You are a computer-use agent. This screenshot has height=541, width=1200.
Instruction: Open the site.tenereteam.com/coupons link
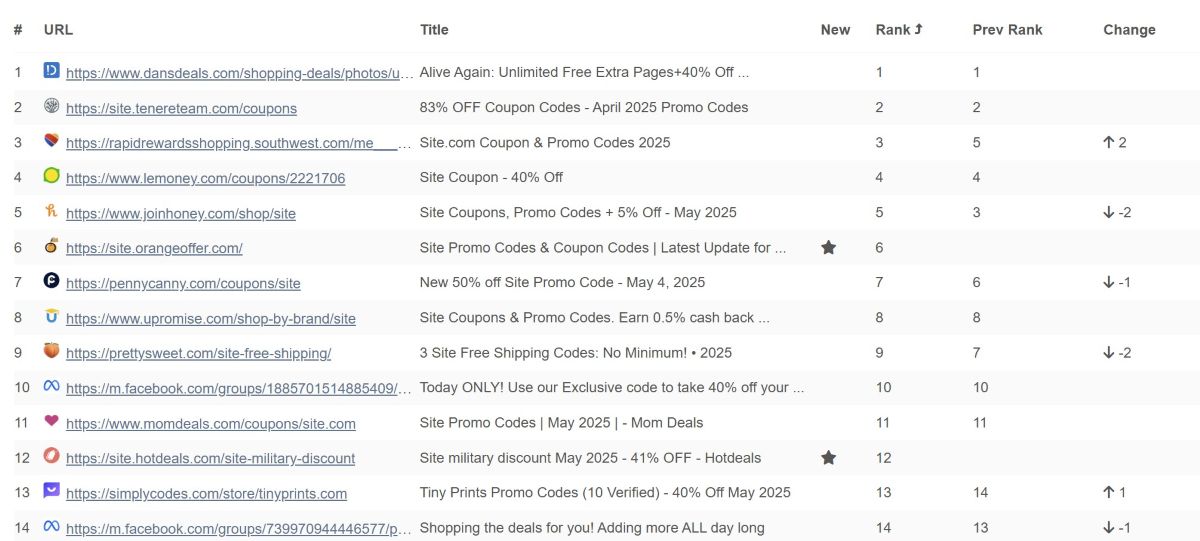(181, 108)
